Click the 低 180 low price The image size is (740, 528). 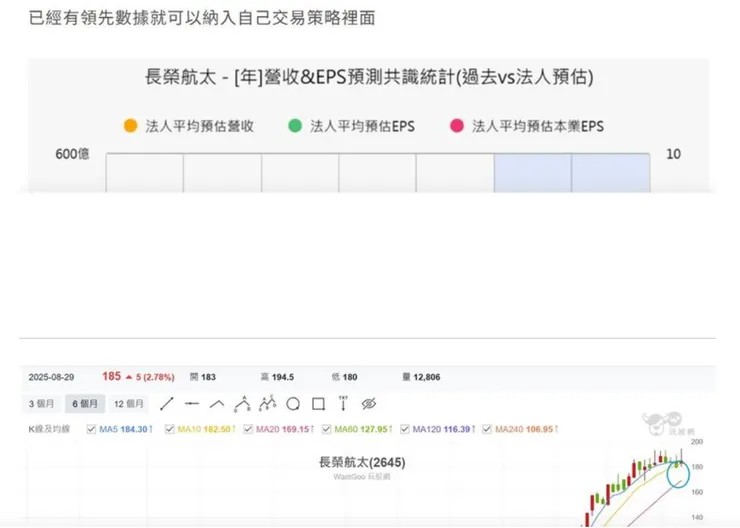click(345, 377)
